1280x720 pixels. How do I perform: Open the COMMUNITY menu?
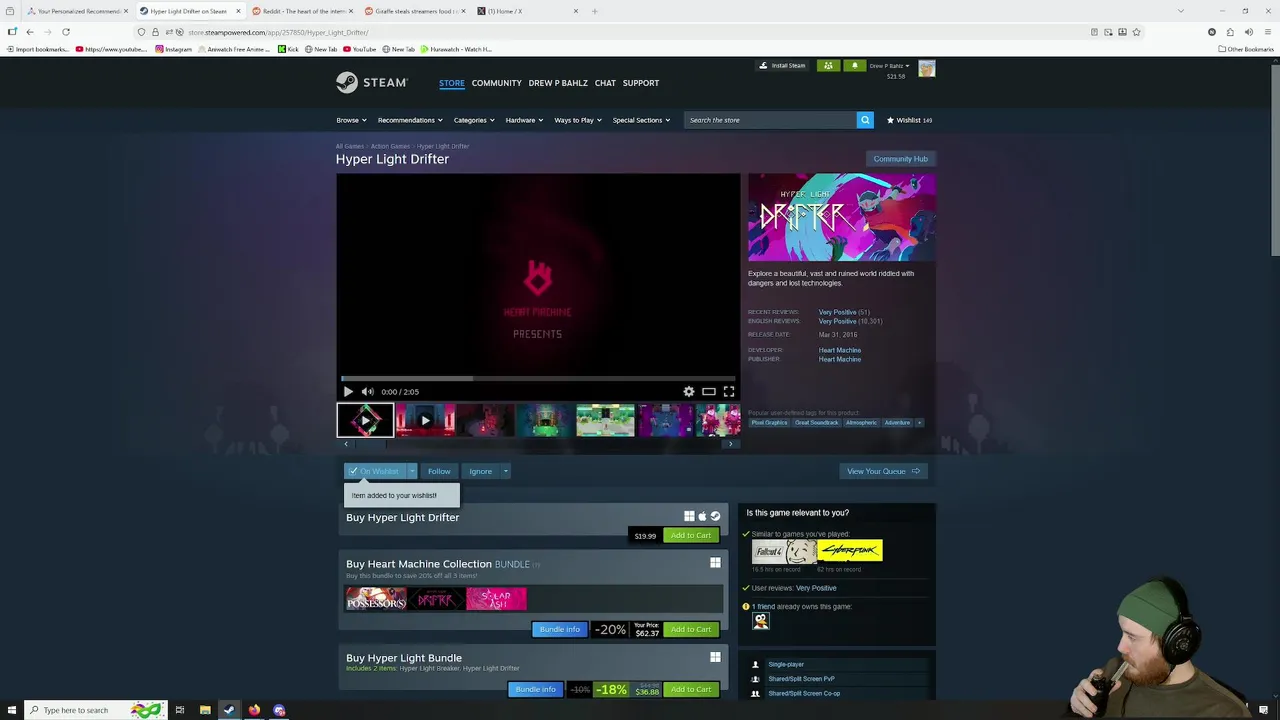tap(497, 83)
